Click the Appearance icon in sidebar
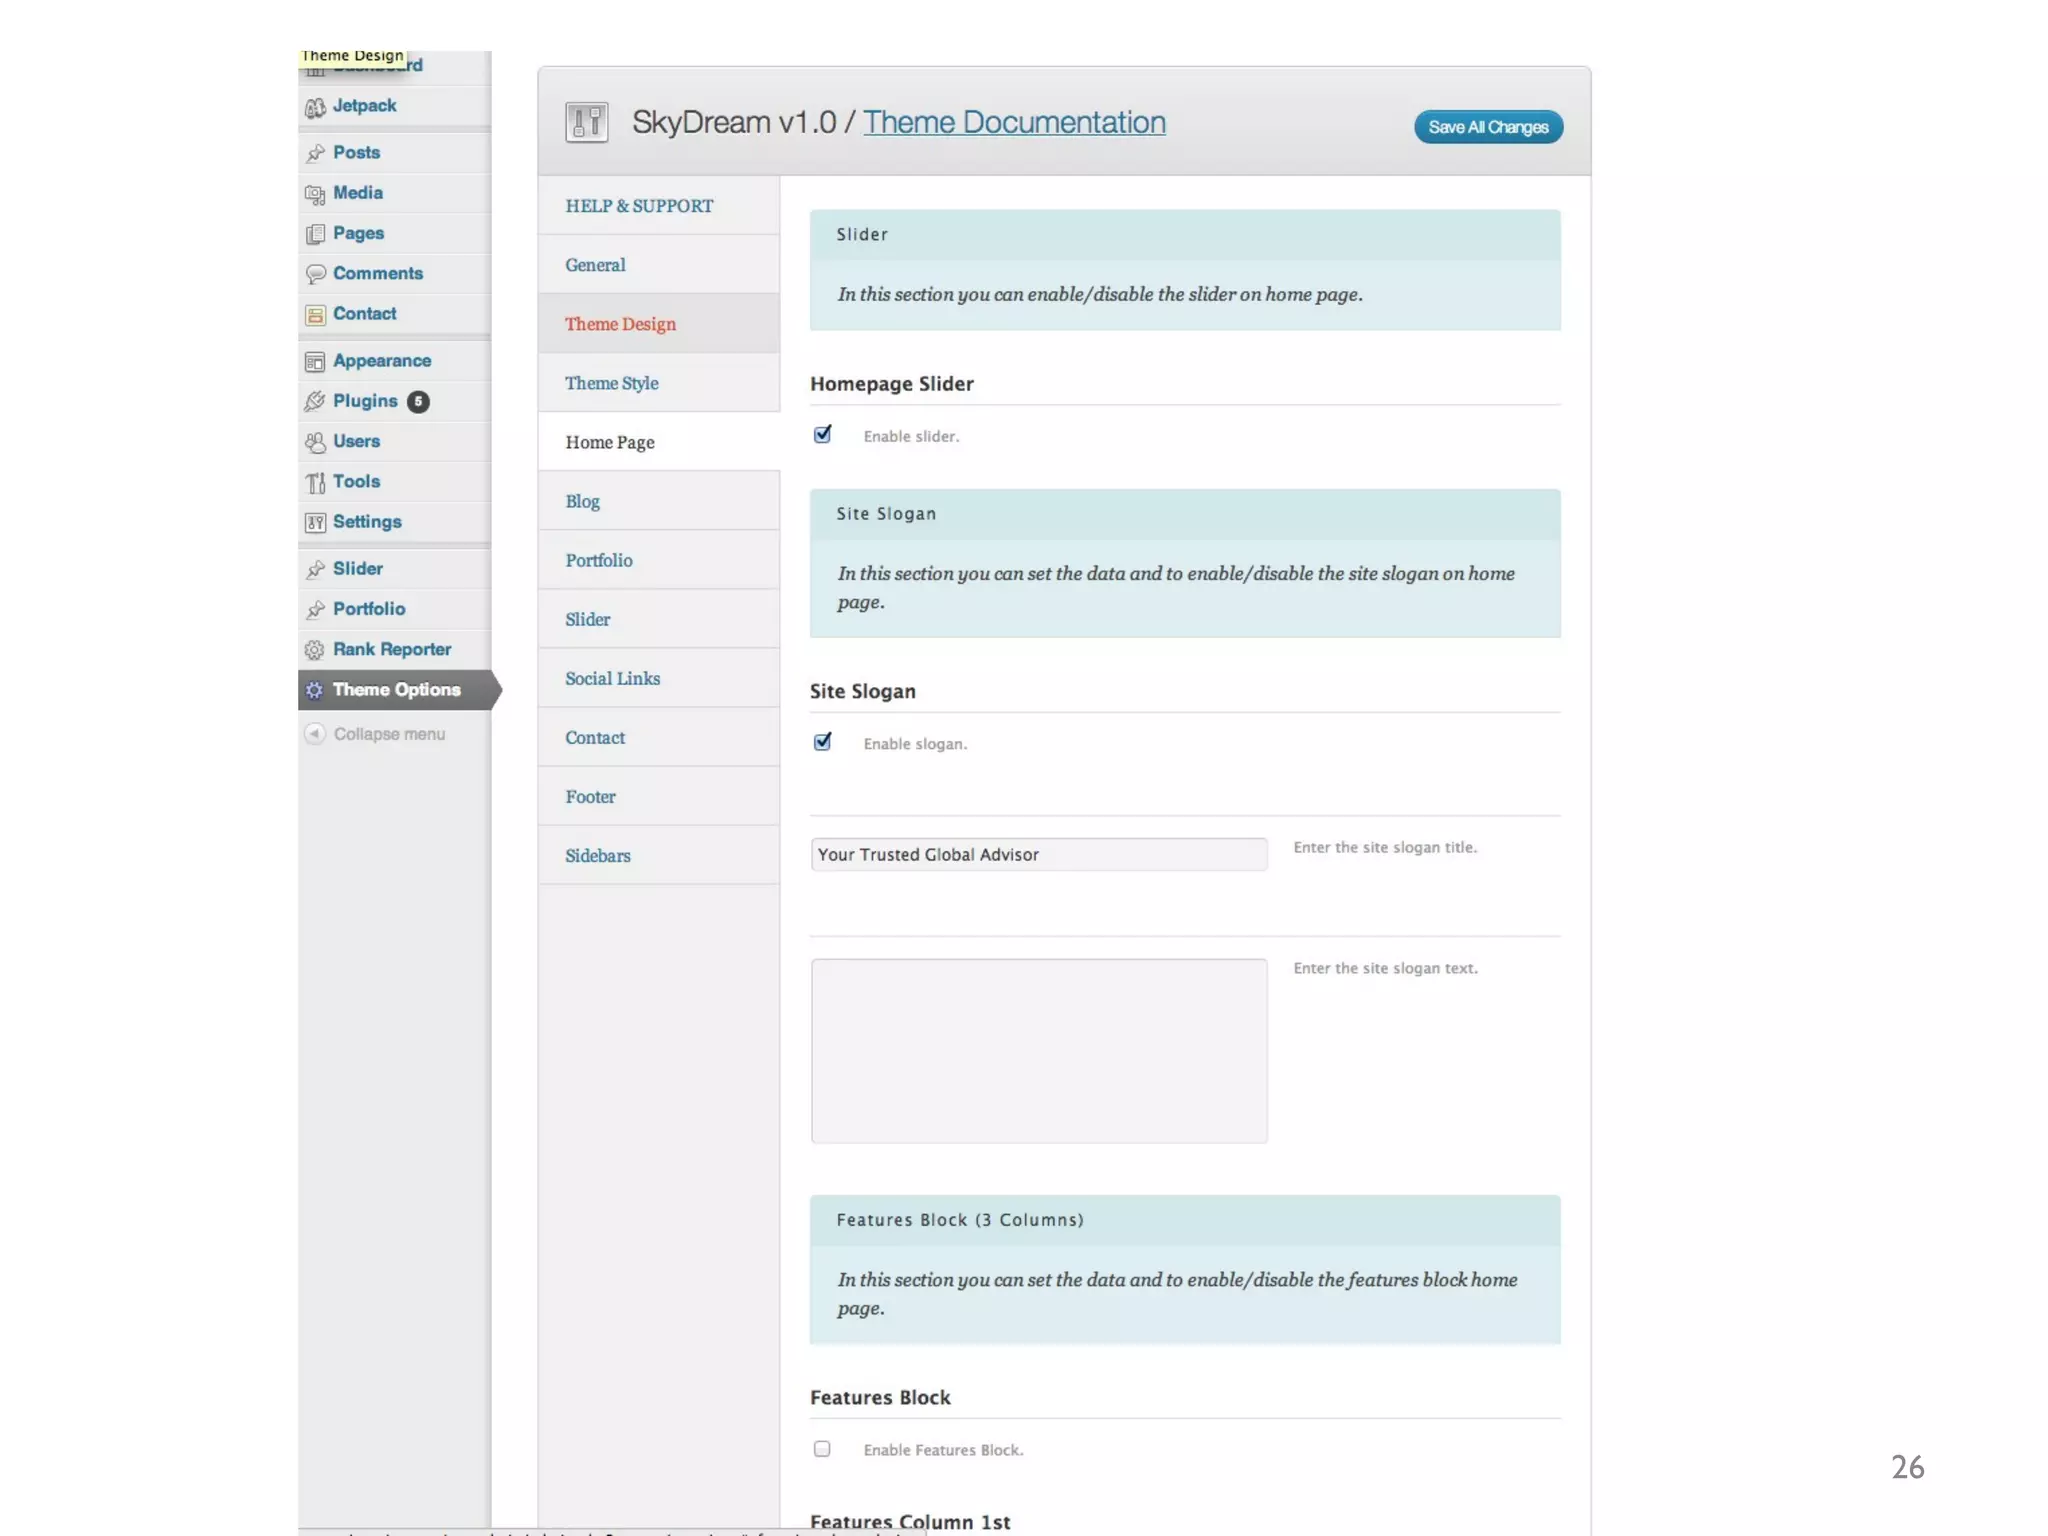This screenshot has height=1536, width=2048. tap(315, 361)
